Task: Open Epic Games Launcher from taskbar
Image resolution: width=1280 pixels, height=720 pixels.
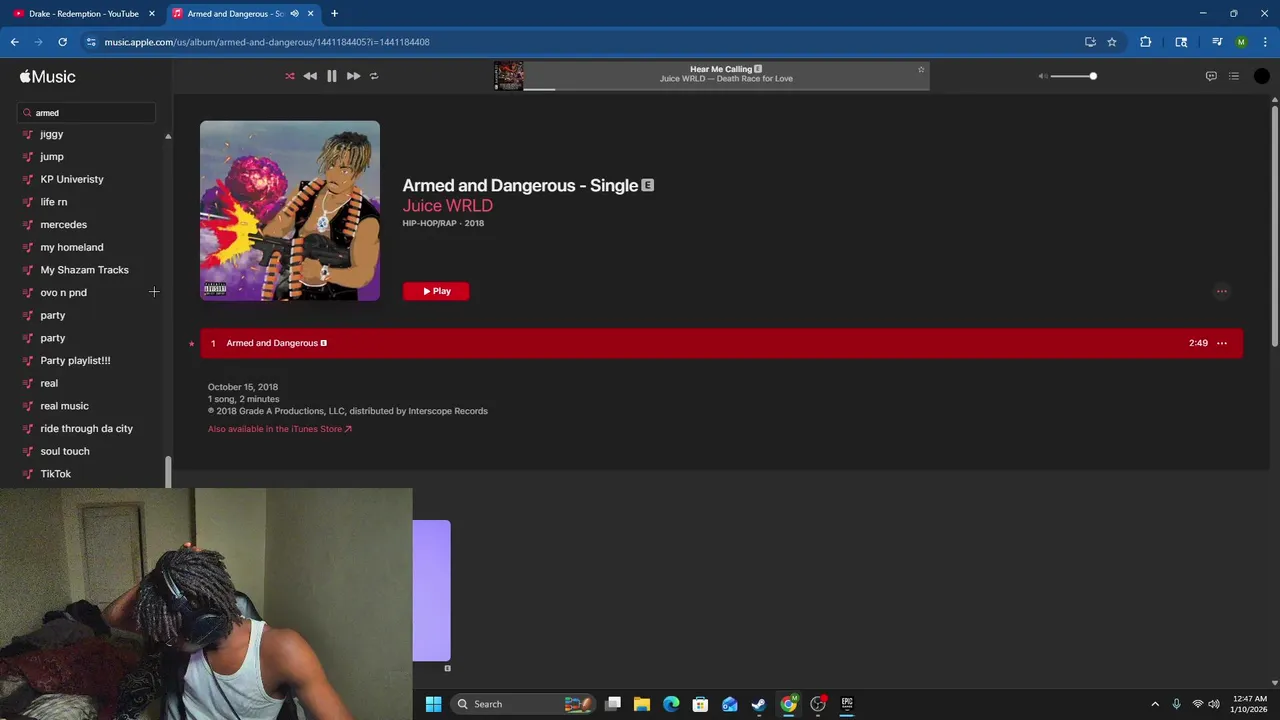Action: tap(847, 704)
